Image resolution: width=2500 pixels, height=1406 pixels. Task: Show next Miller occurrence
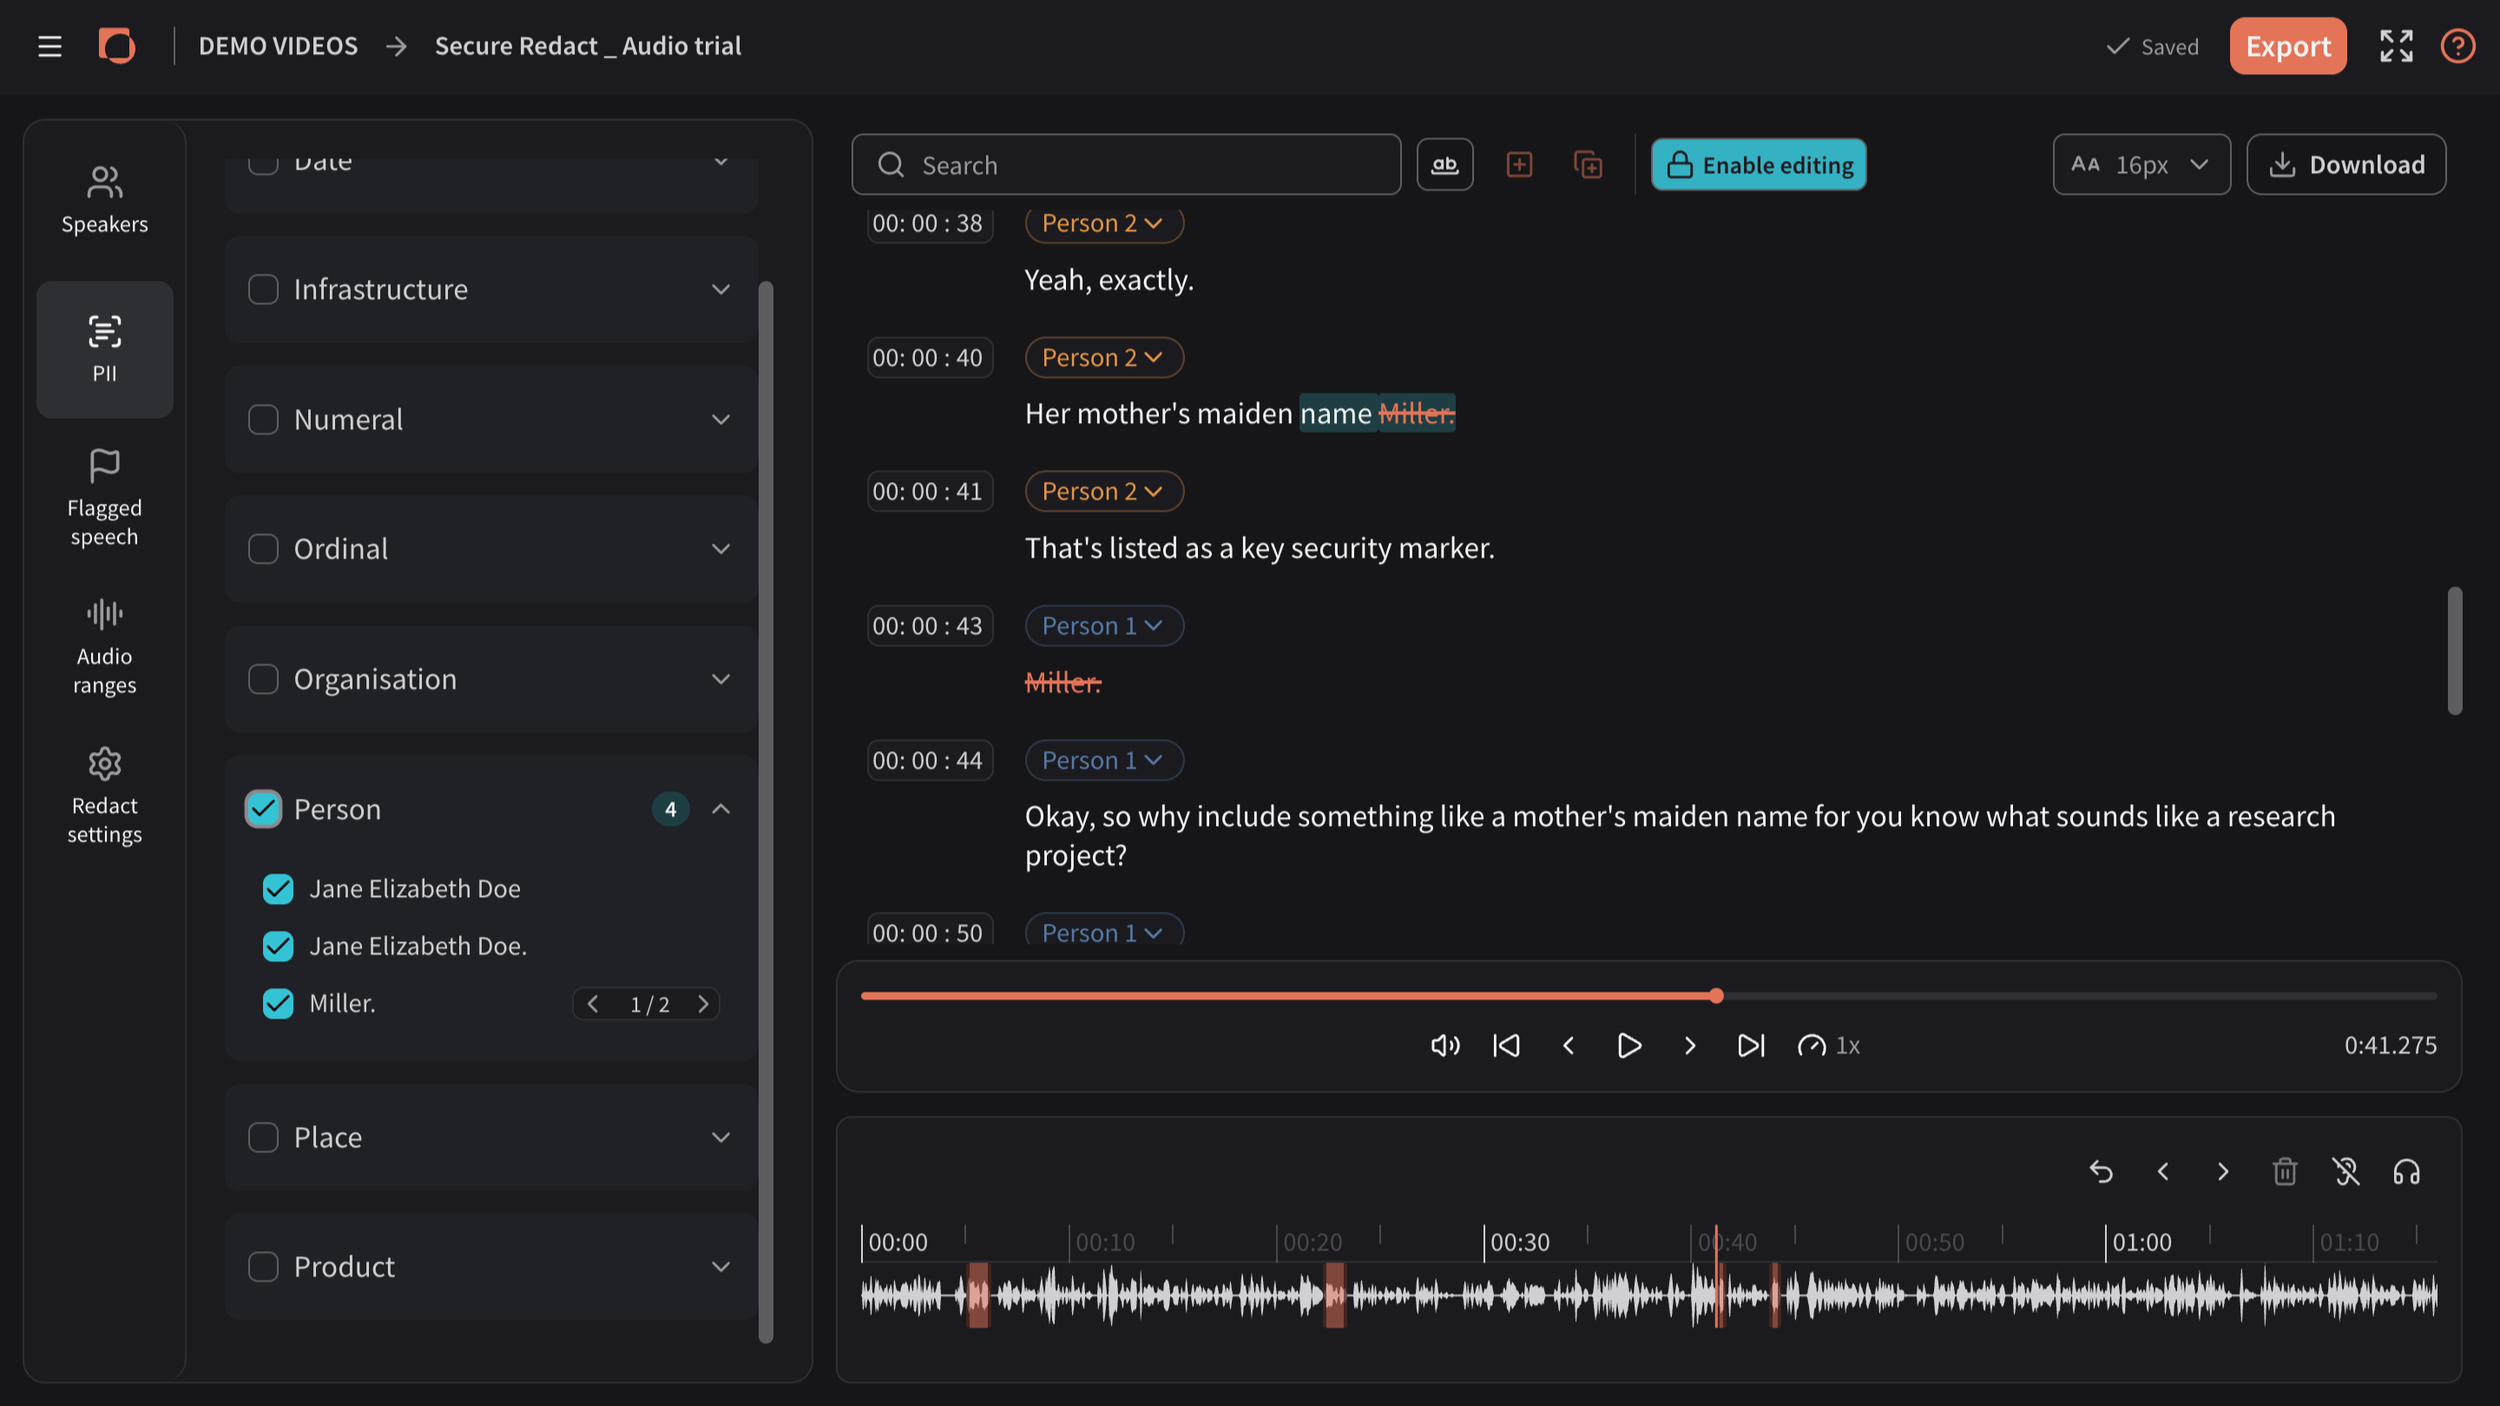[703, 1004]
